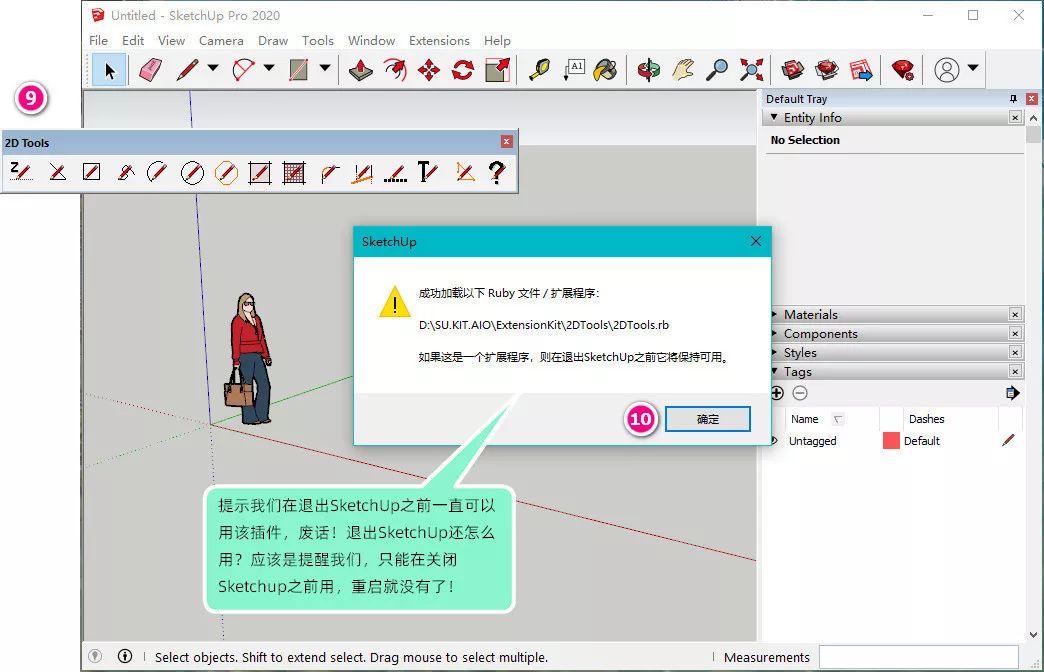Choose the Eraser tool
Screen dimensions: 1044x672
[x=150, y=70]
